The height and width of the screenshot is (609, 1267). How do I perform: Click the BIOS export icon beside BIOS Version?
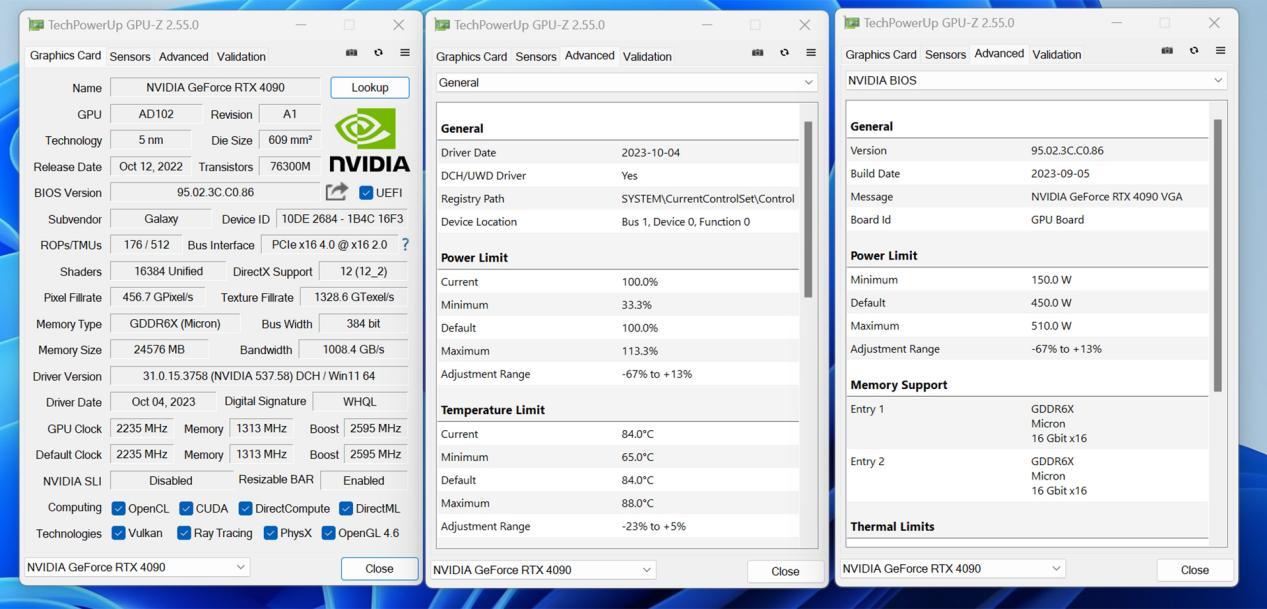click(x=337, y=192)
